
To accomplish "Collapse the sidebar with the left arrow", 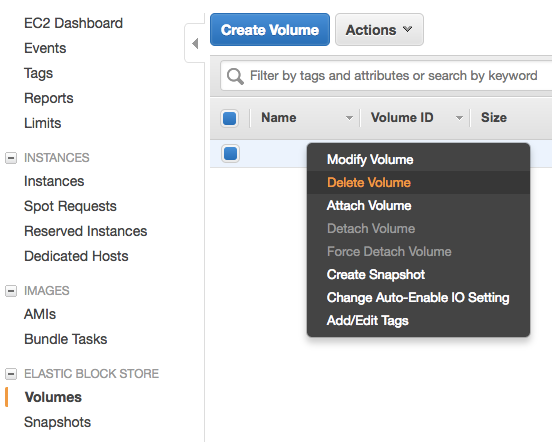I will coord(195,43).
